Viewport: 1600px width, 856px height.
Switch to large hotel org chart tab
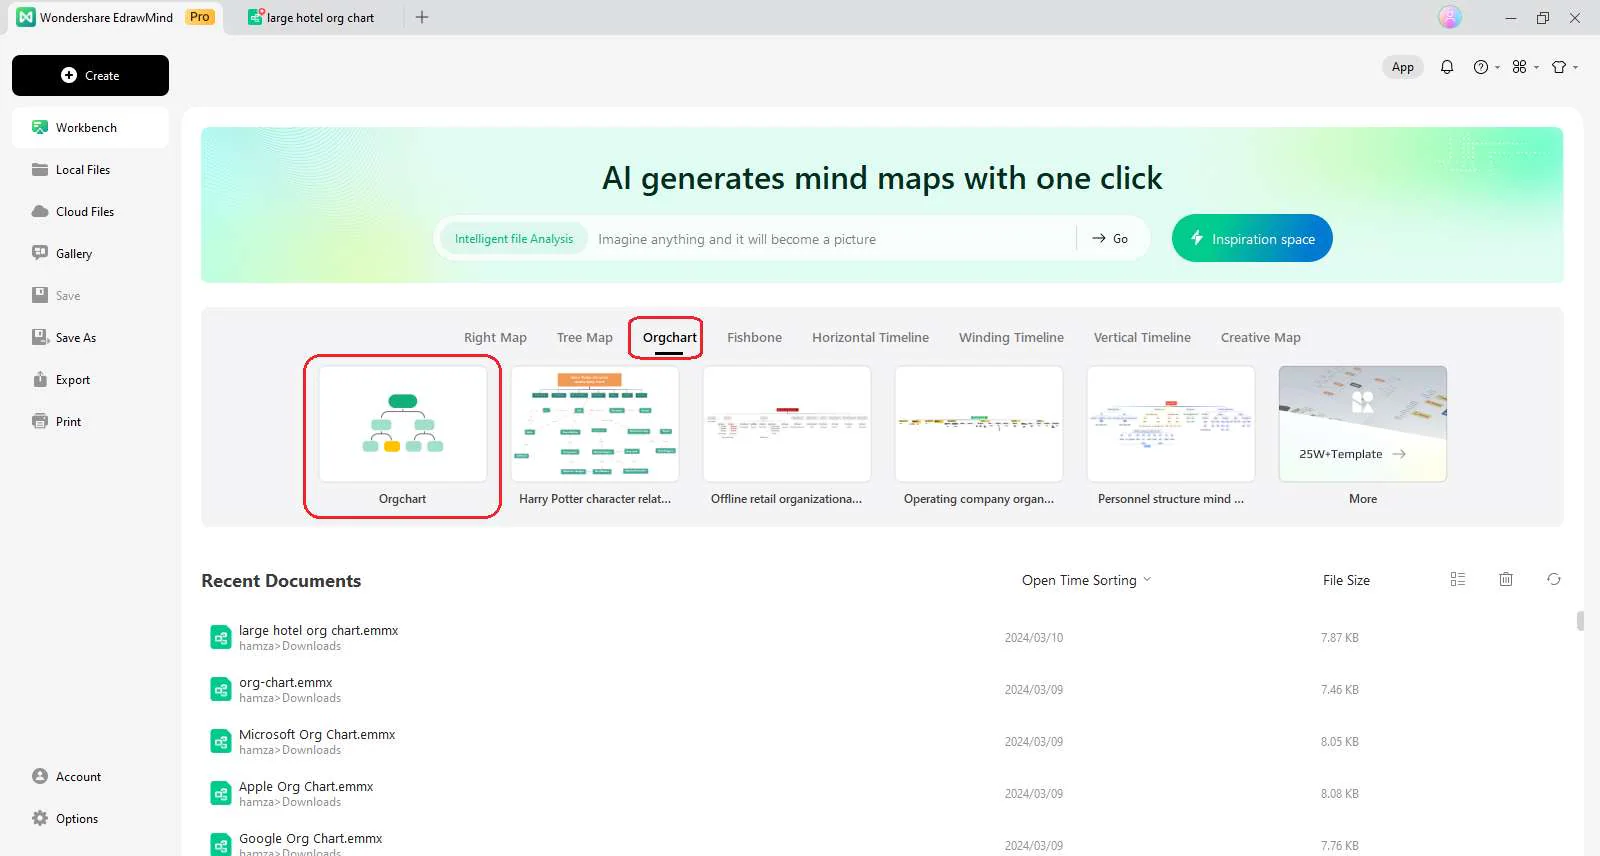pyautogui.click(x=312, y=17)
